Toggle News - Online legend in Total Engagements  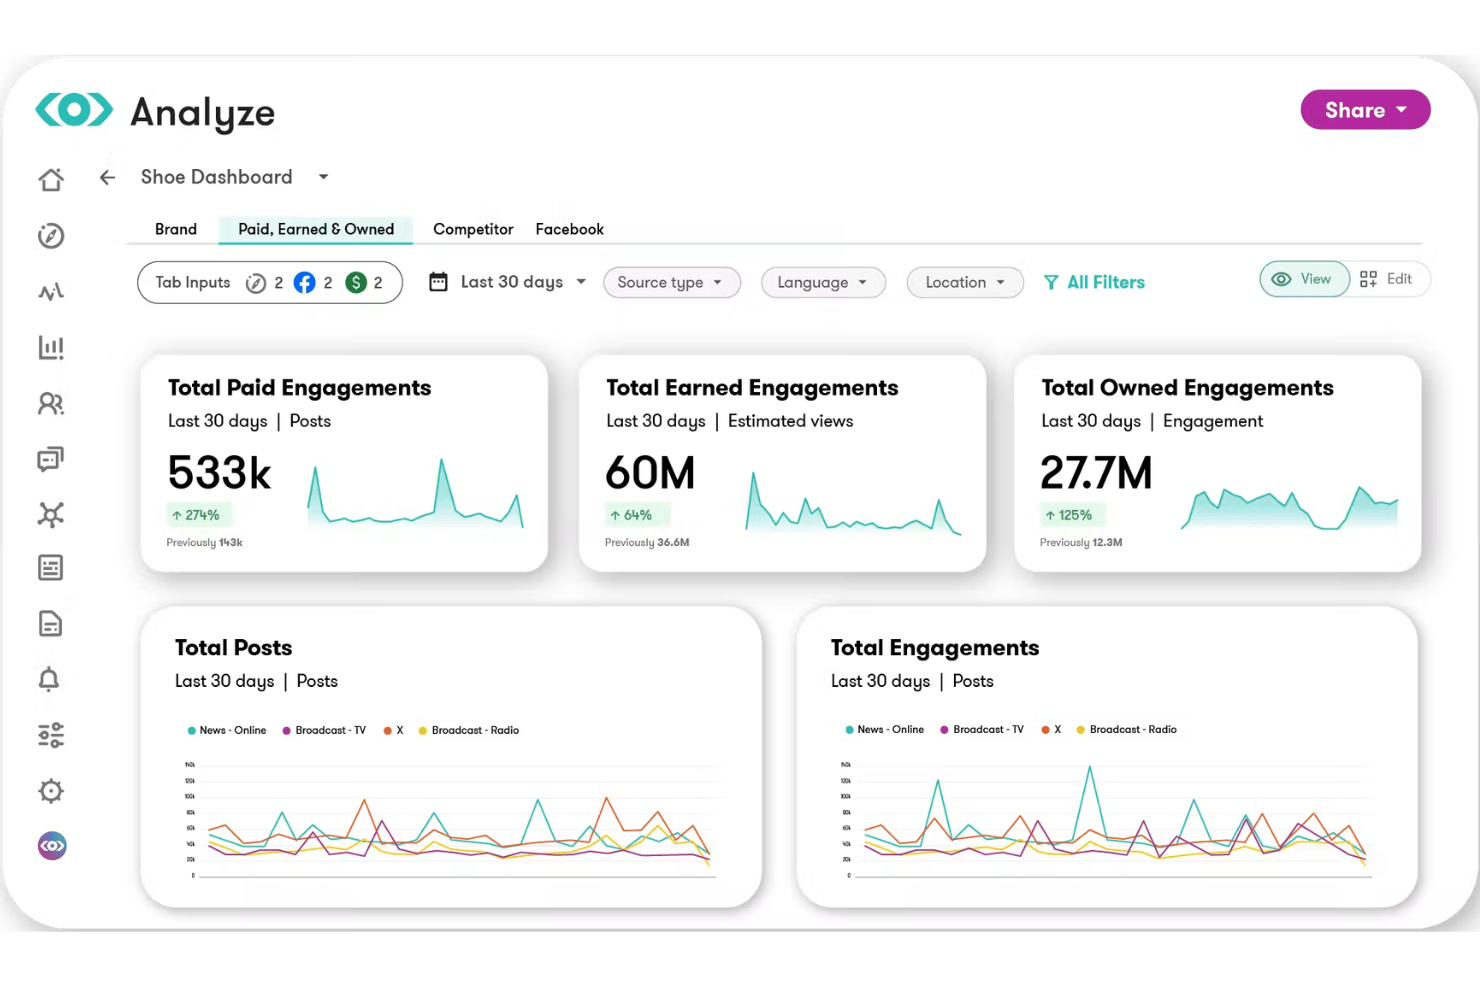885,729
